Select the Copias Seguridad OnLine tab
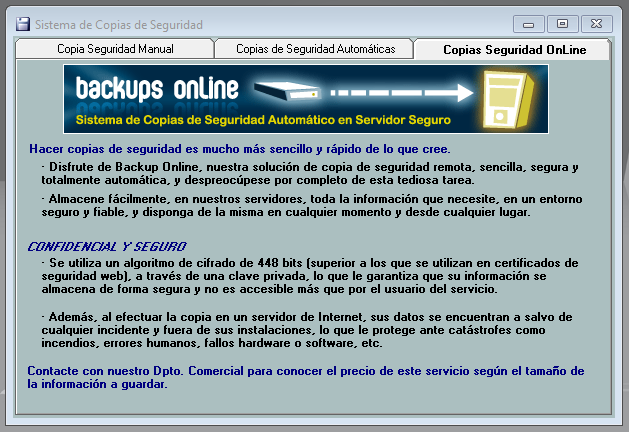Viewport: 629px width, 432px height. 514,49
